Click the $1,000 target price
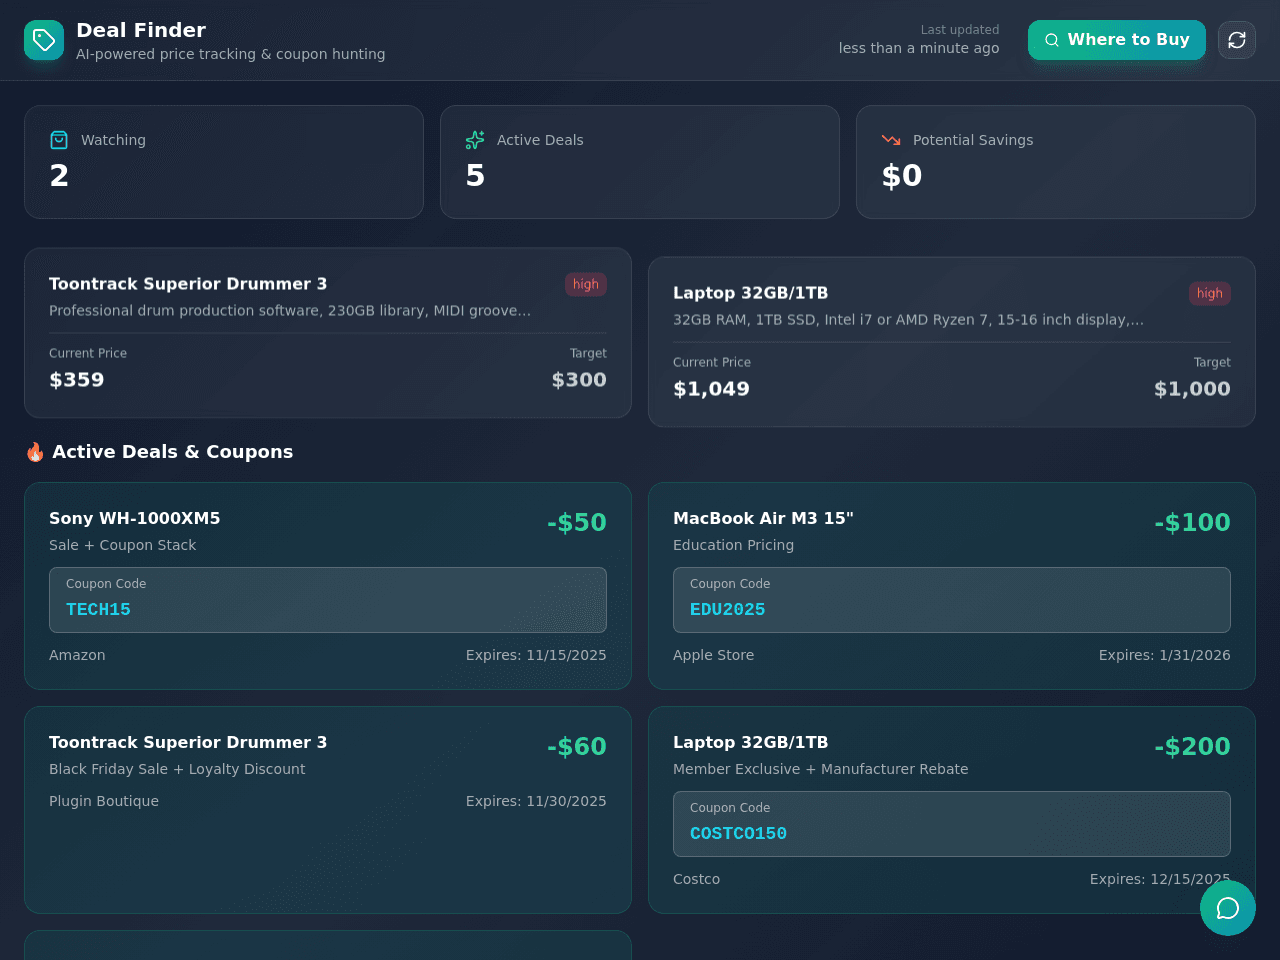1280x960 pixels. point(1192,389)
